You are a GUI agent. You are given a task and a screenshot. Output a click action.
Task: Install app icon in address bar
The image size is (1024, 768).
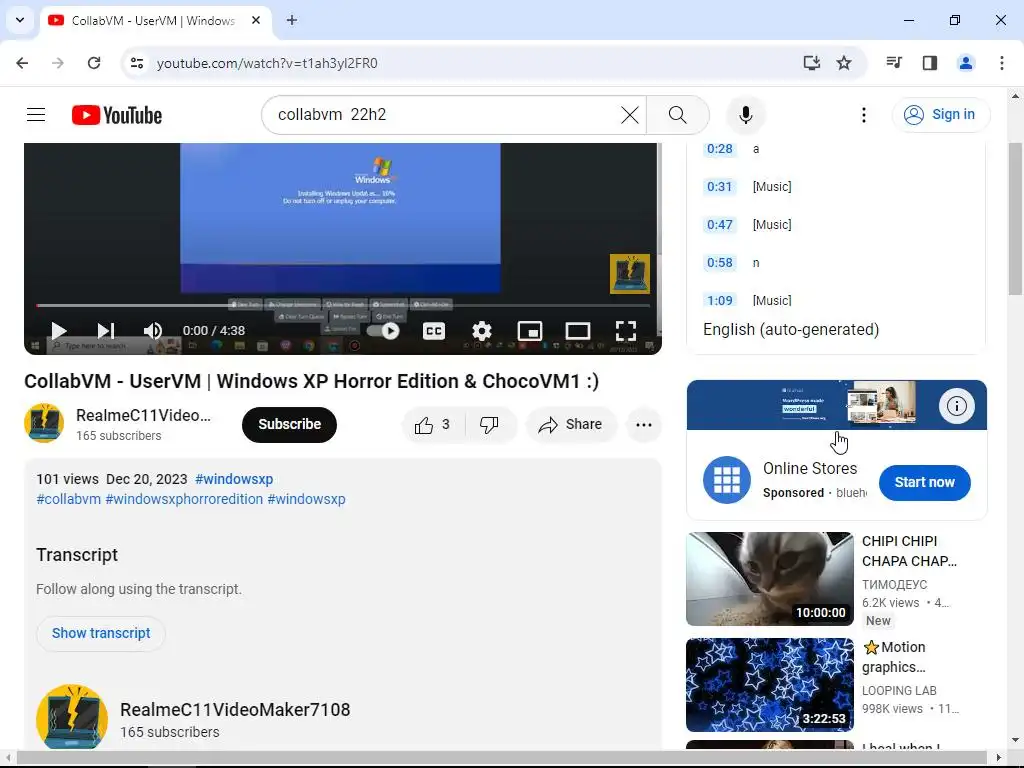(811, 63)
